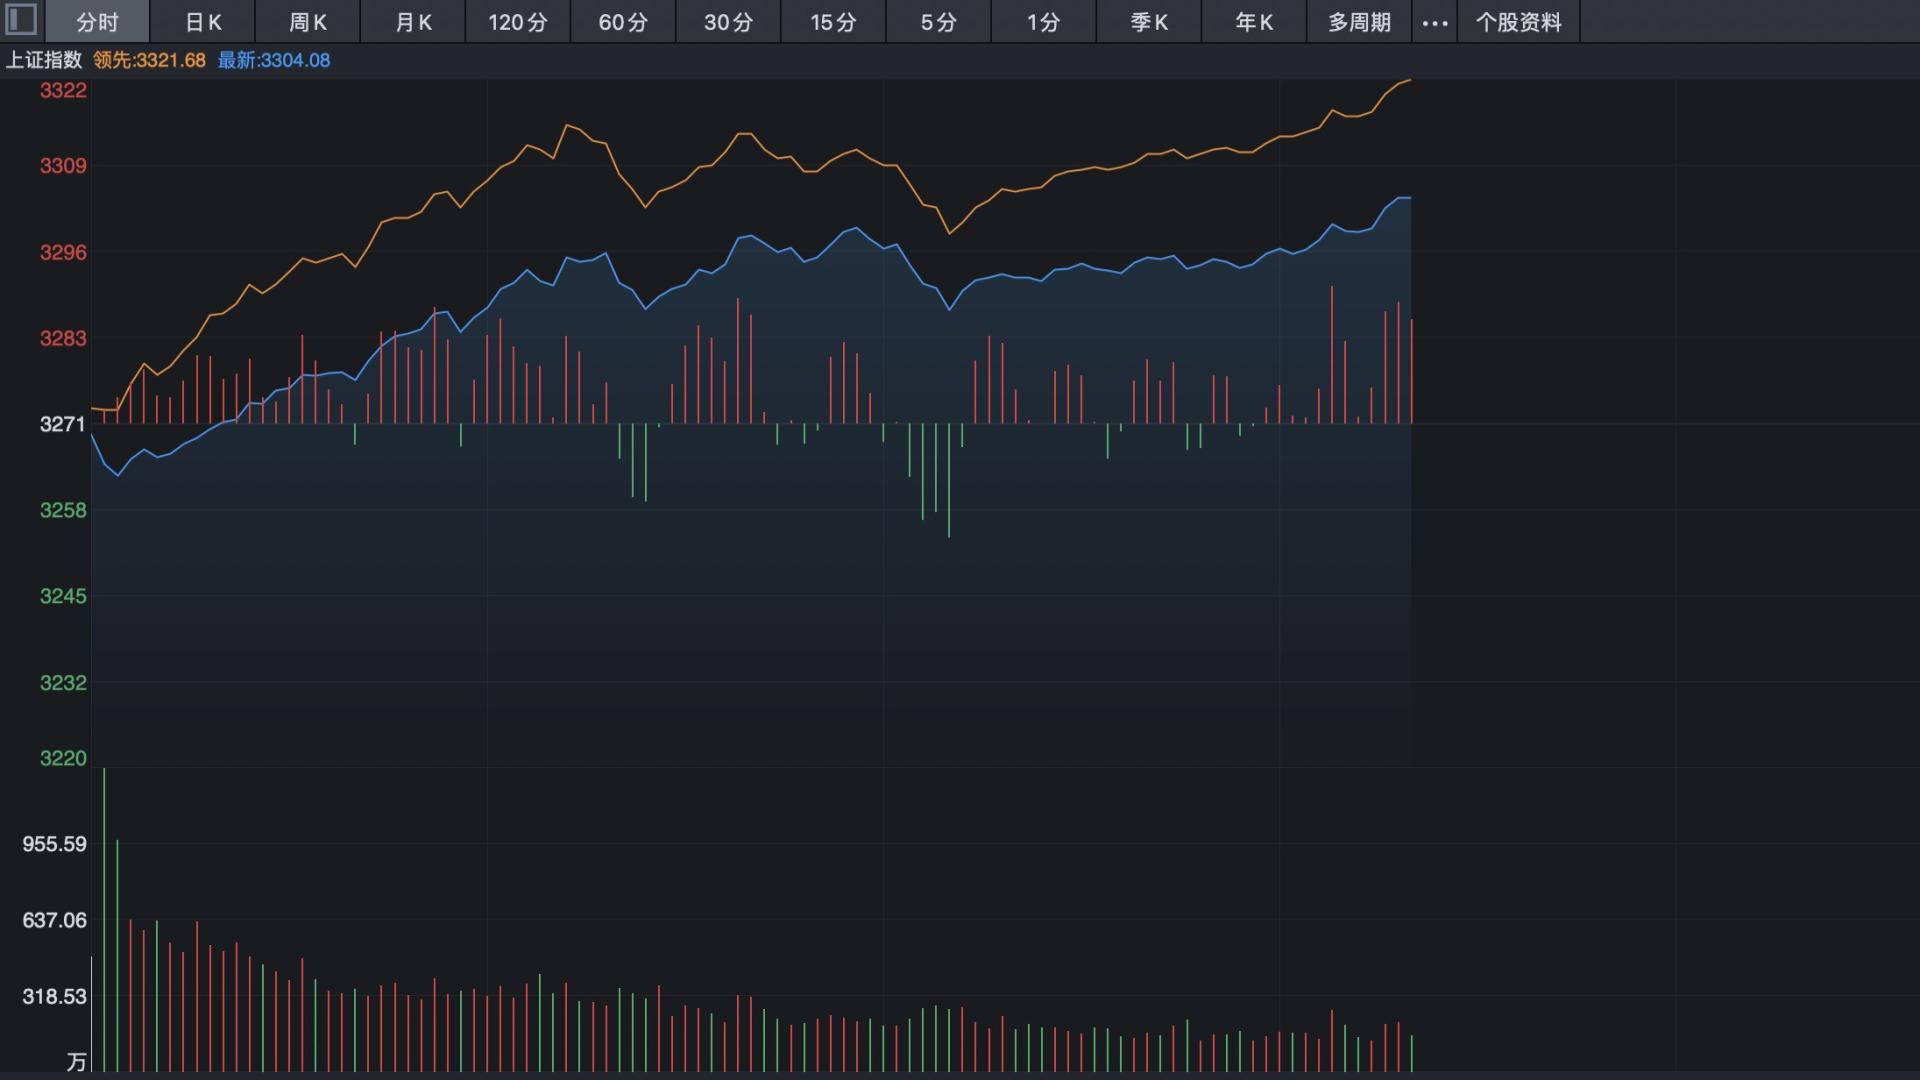The image size is (1920, 1080).
Task: Open the 个股资料 stock info page
Action: point(1518,22)
